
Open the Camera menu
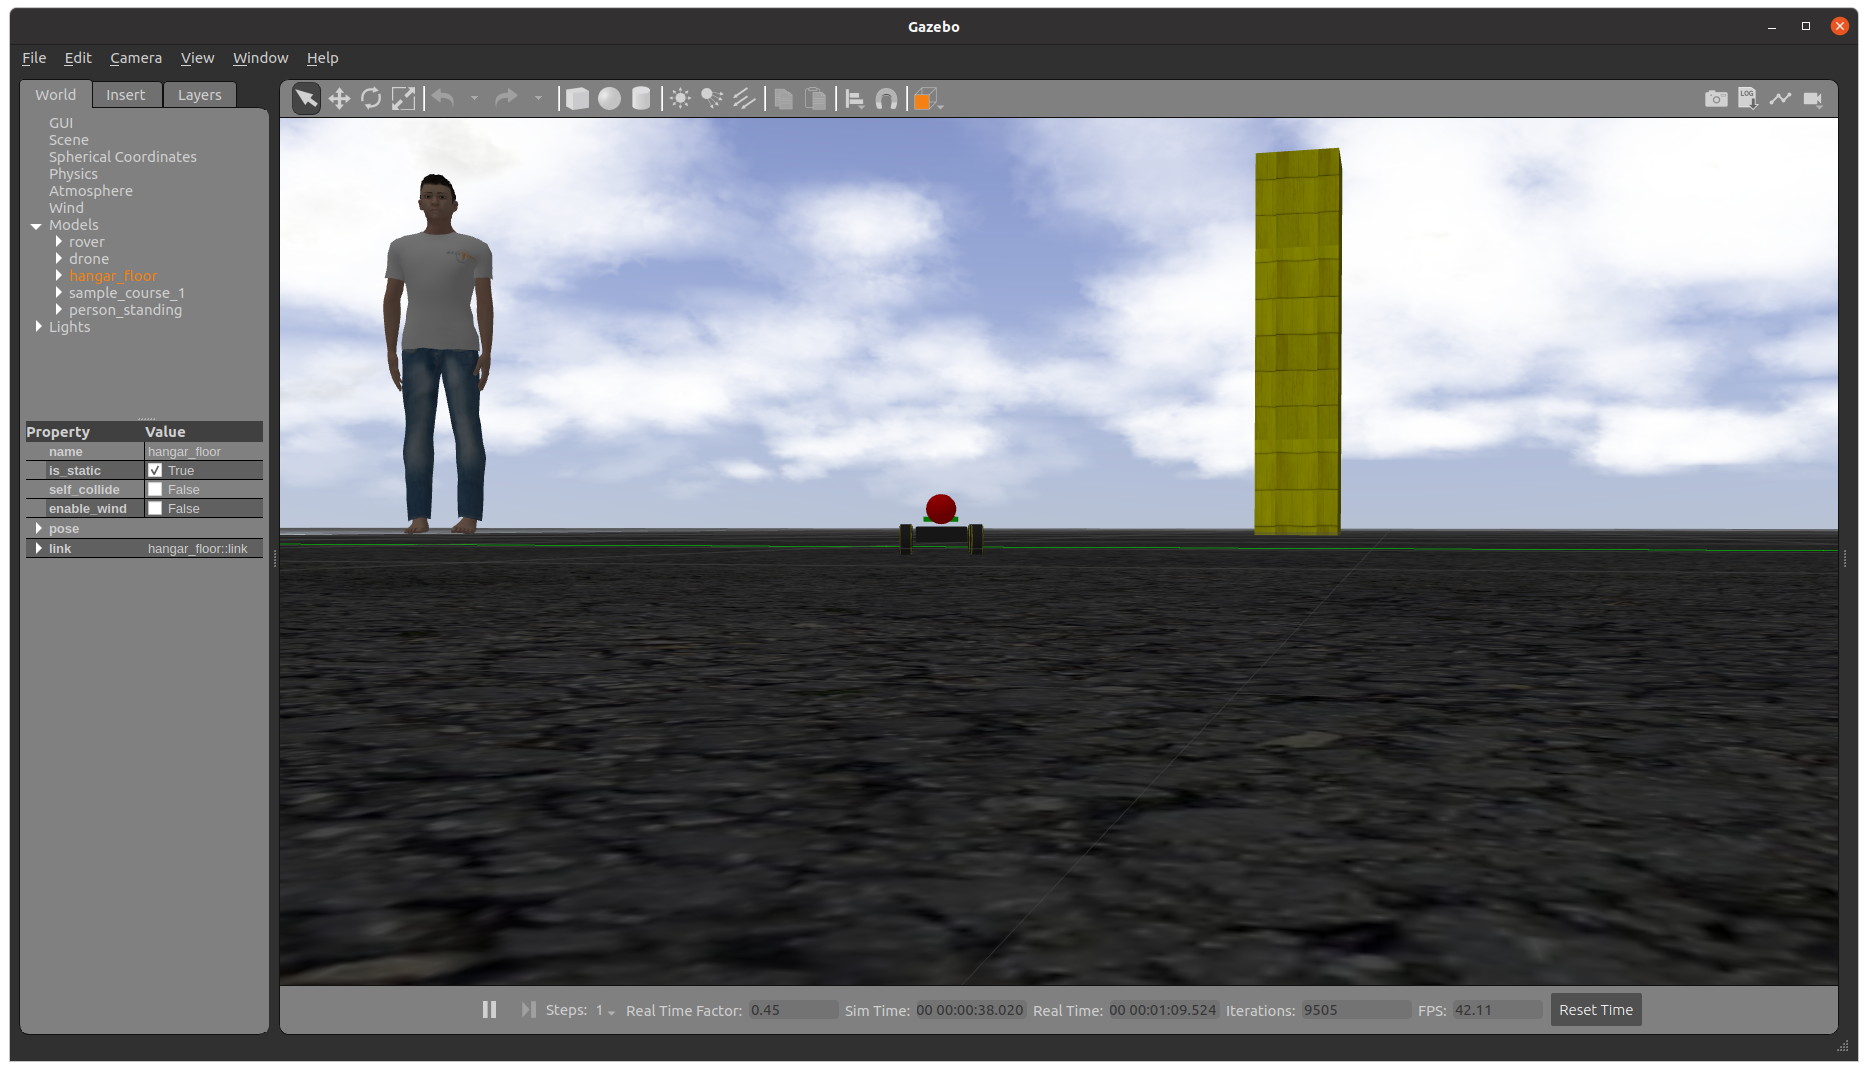[x=135, y=58]
